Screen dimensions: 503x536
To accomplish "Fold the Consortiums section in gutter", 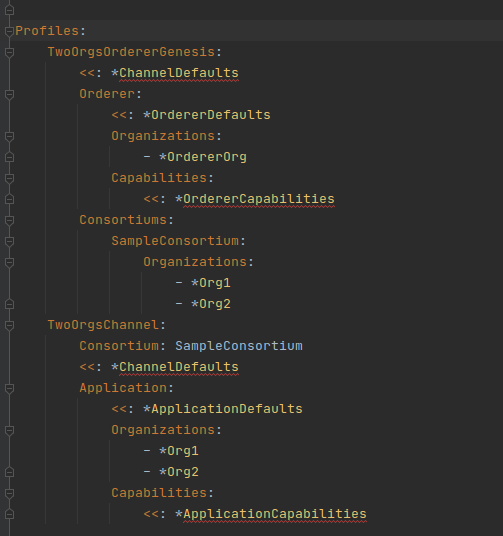I will point(10,220).
